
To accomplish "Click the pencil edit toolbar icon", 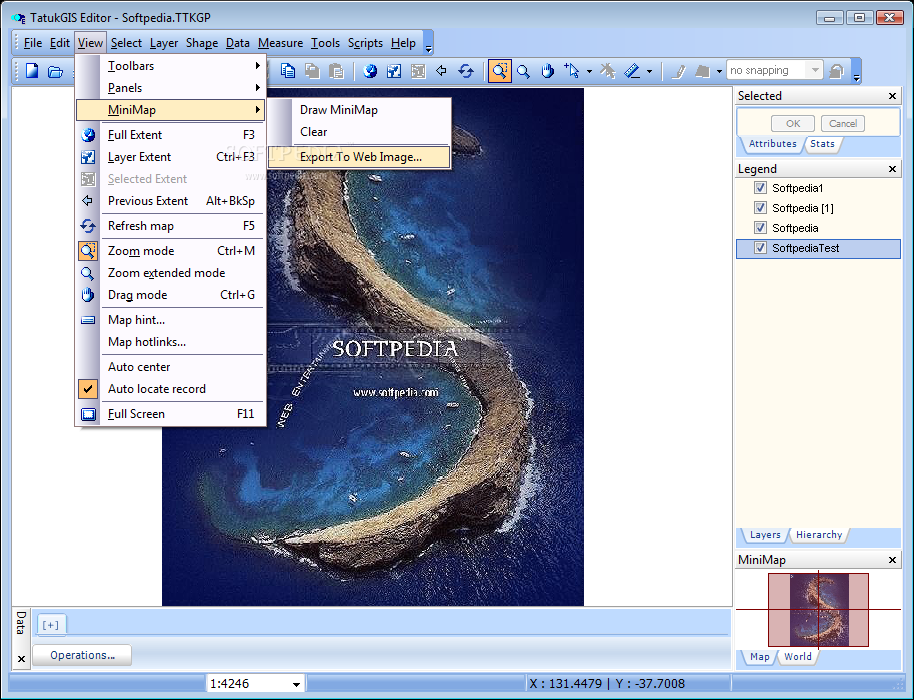I will 678,71.
